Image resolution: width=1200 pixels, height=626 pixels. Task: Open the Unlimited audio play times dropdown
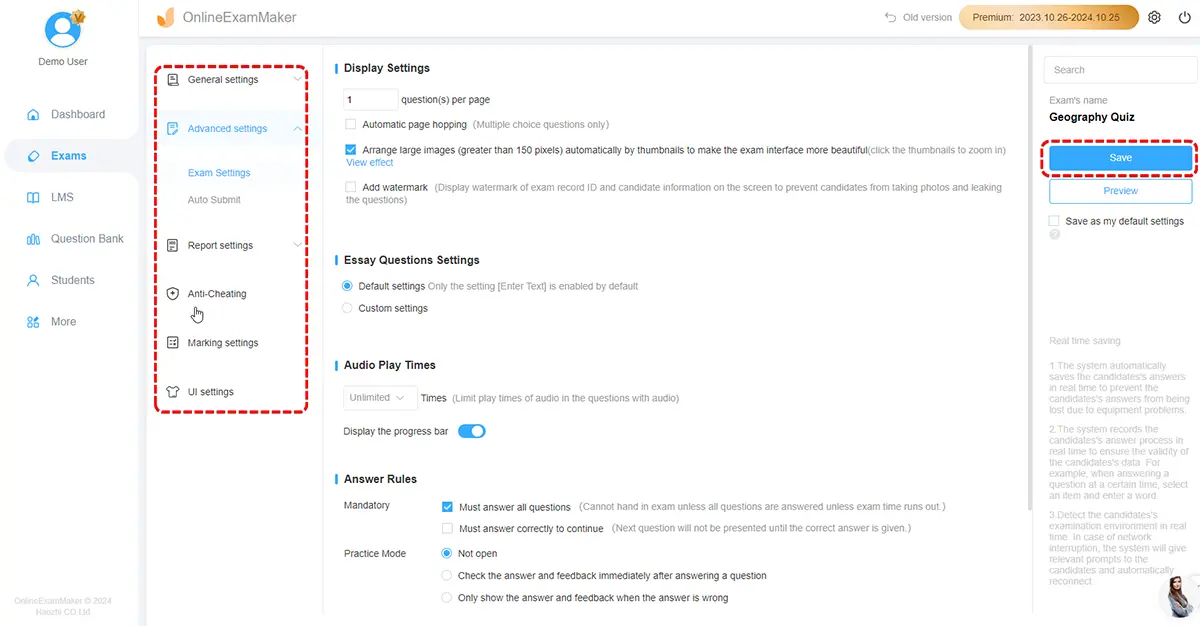[380, 398]
